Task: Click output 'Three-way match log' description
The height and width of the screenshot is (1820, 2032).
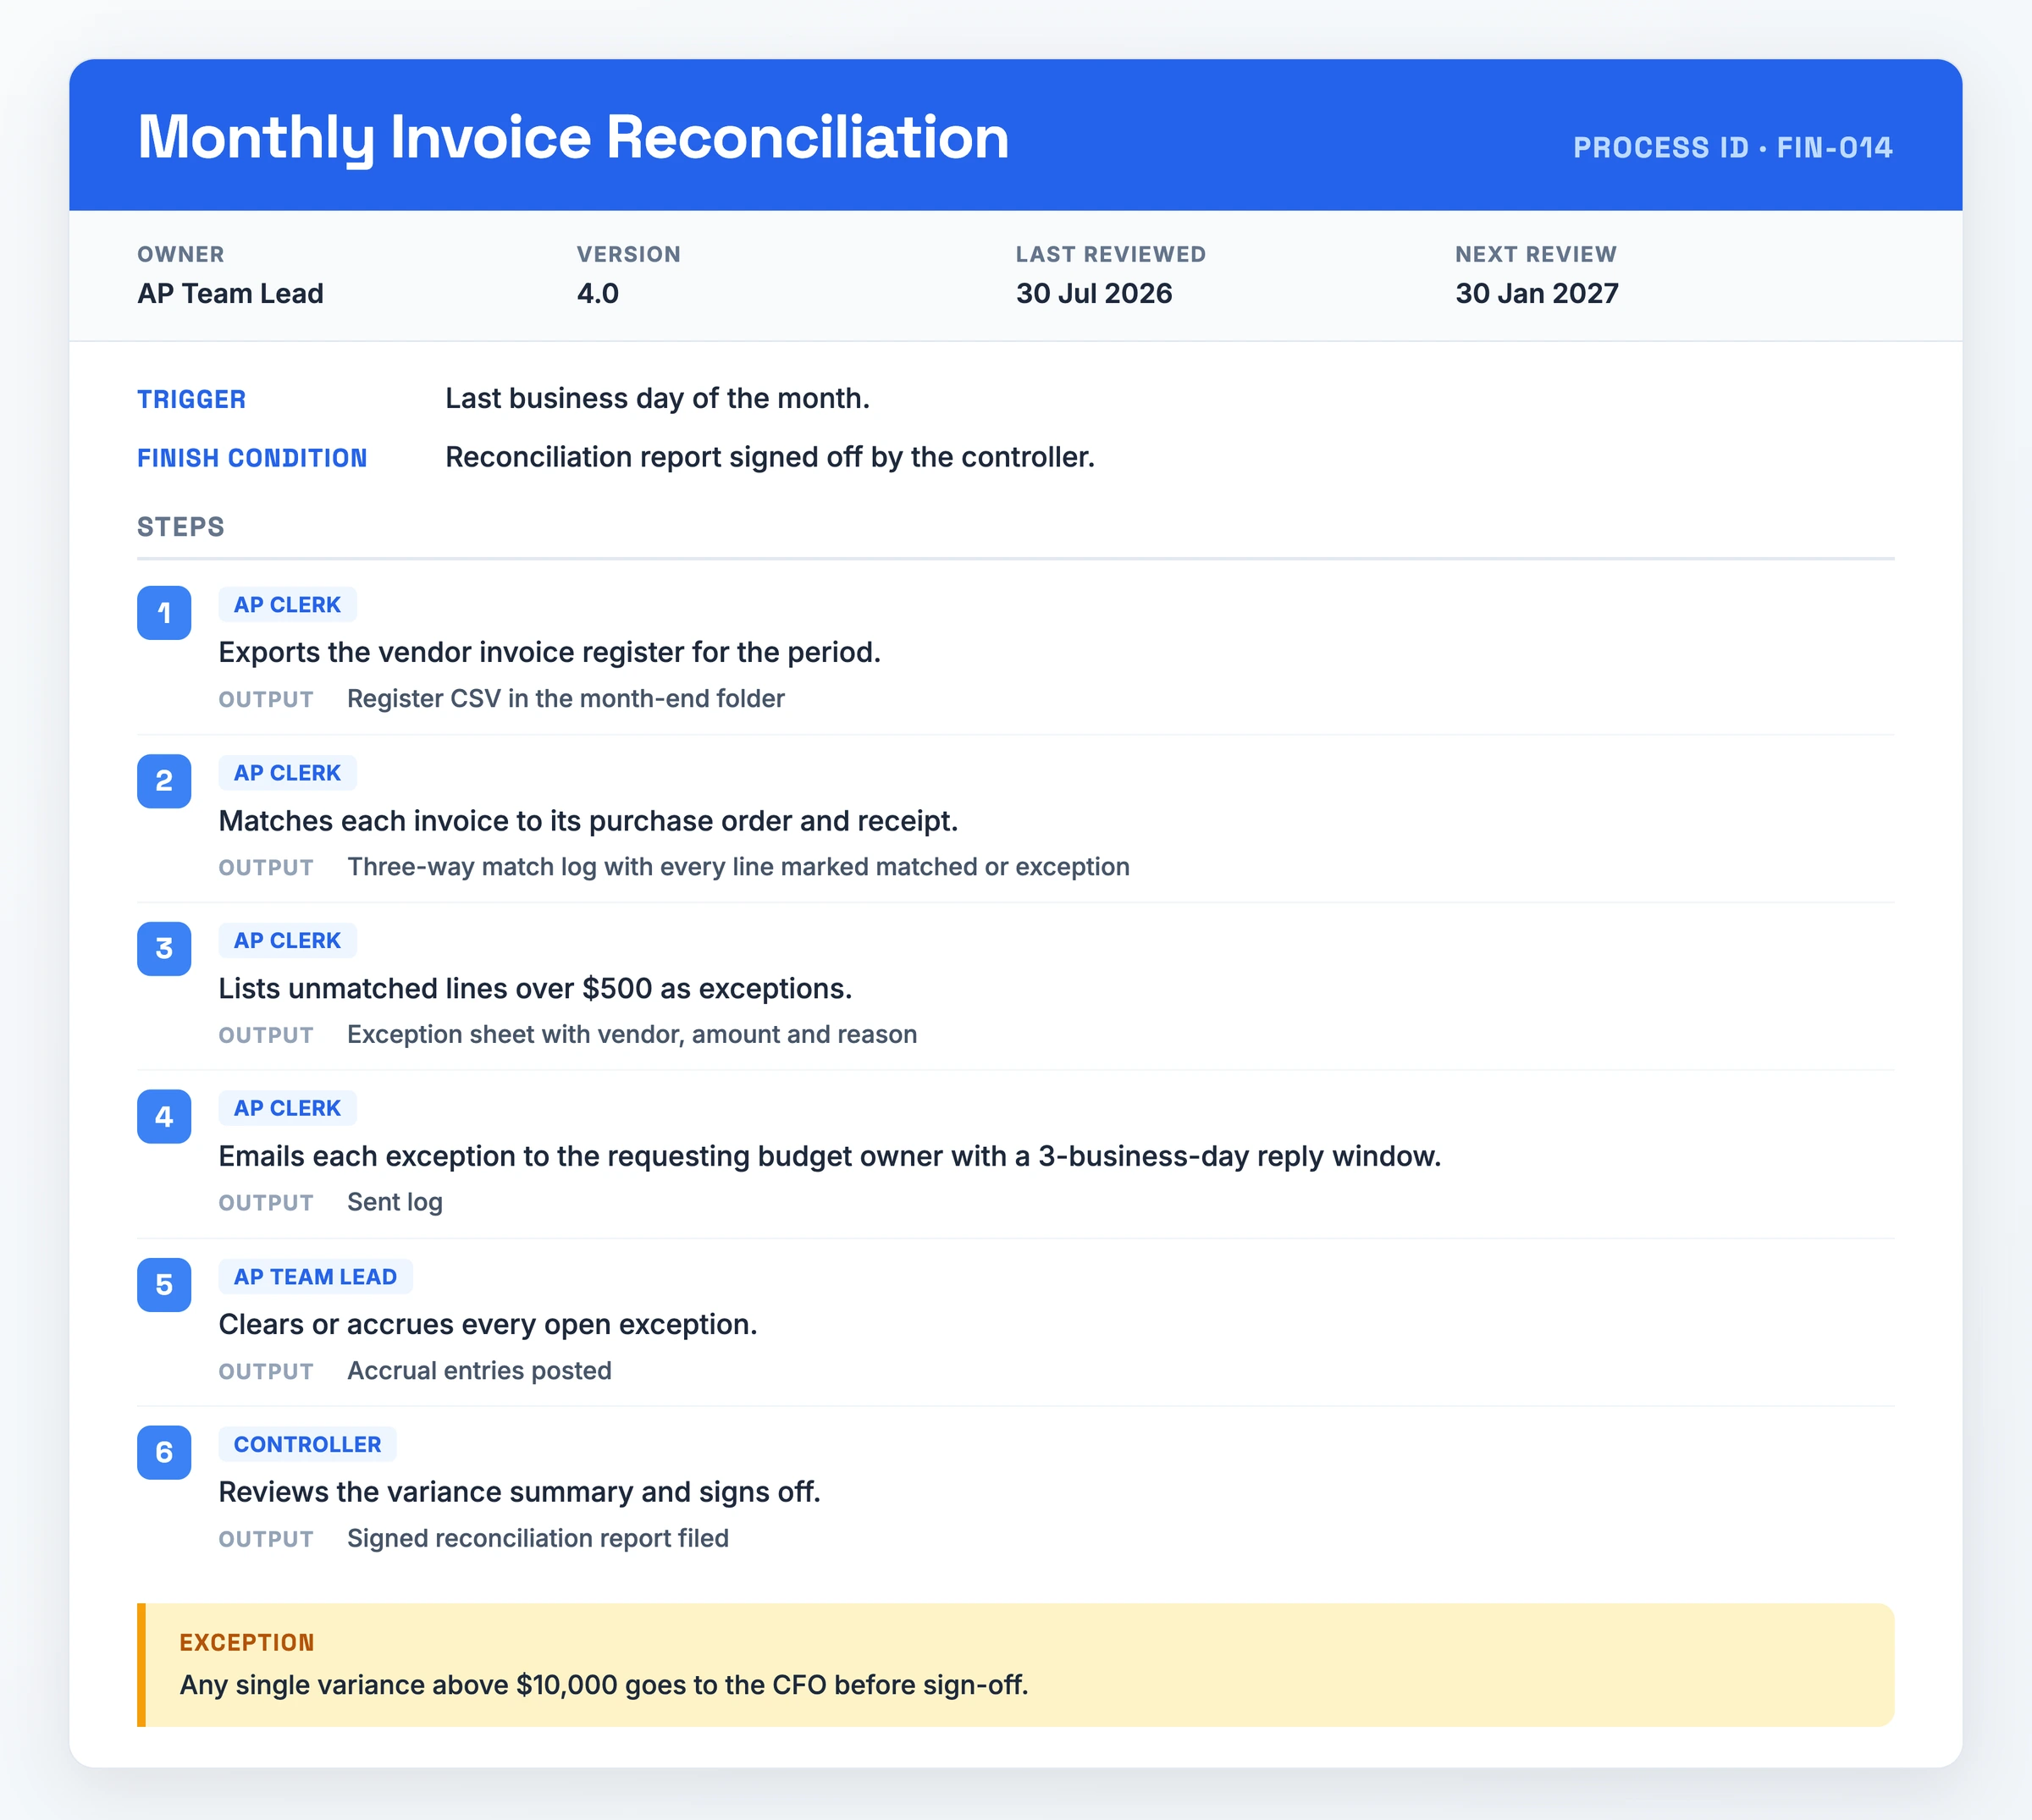Action: pos(739,867)
